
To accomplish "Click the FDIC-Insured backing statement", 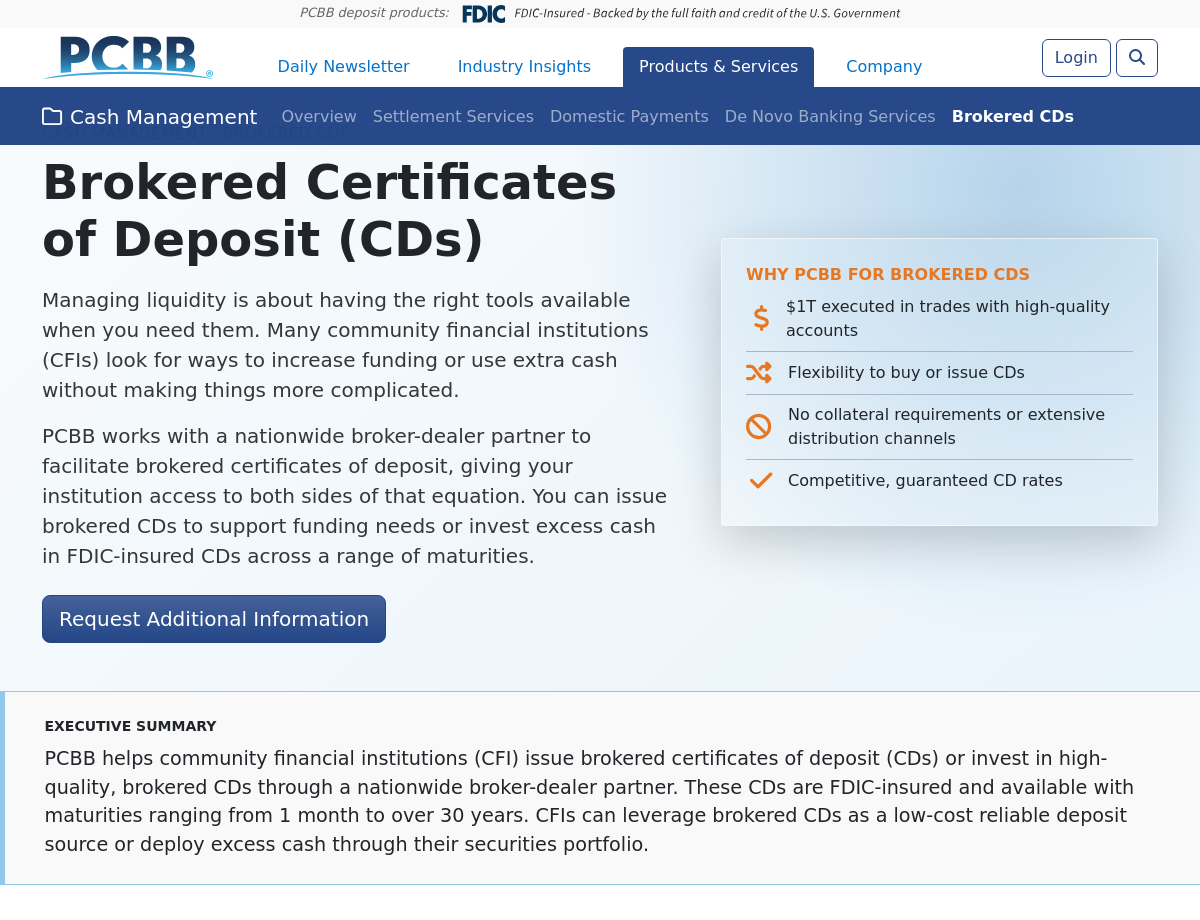I will pyautogui.click(x=707, y=14).
